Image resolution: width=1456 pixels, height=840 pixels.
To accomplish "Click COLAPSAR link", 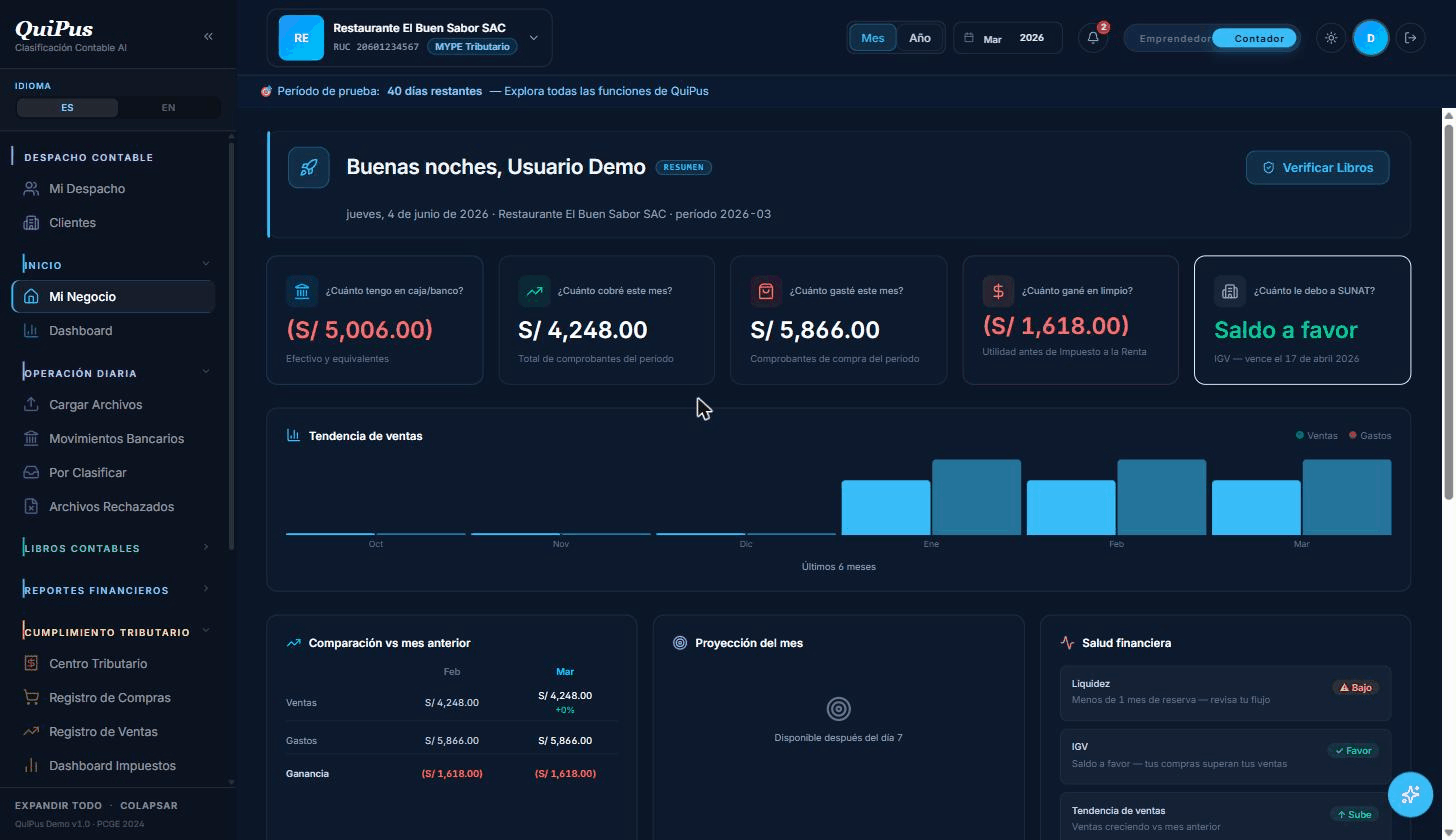I will pyautogui.click(x=149, y=806).
